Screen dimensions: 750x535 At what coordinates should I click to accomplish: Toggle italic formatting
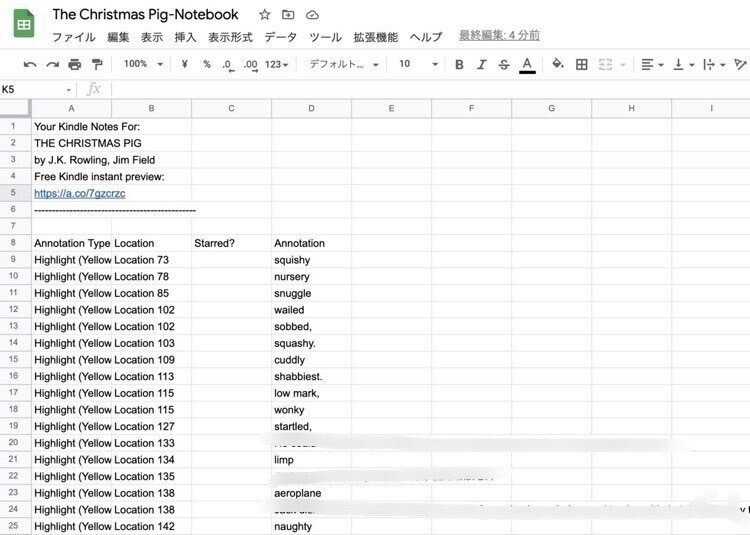(x=482, y=65)
